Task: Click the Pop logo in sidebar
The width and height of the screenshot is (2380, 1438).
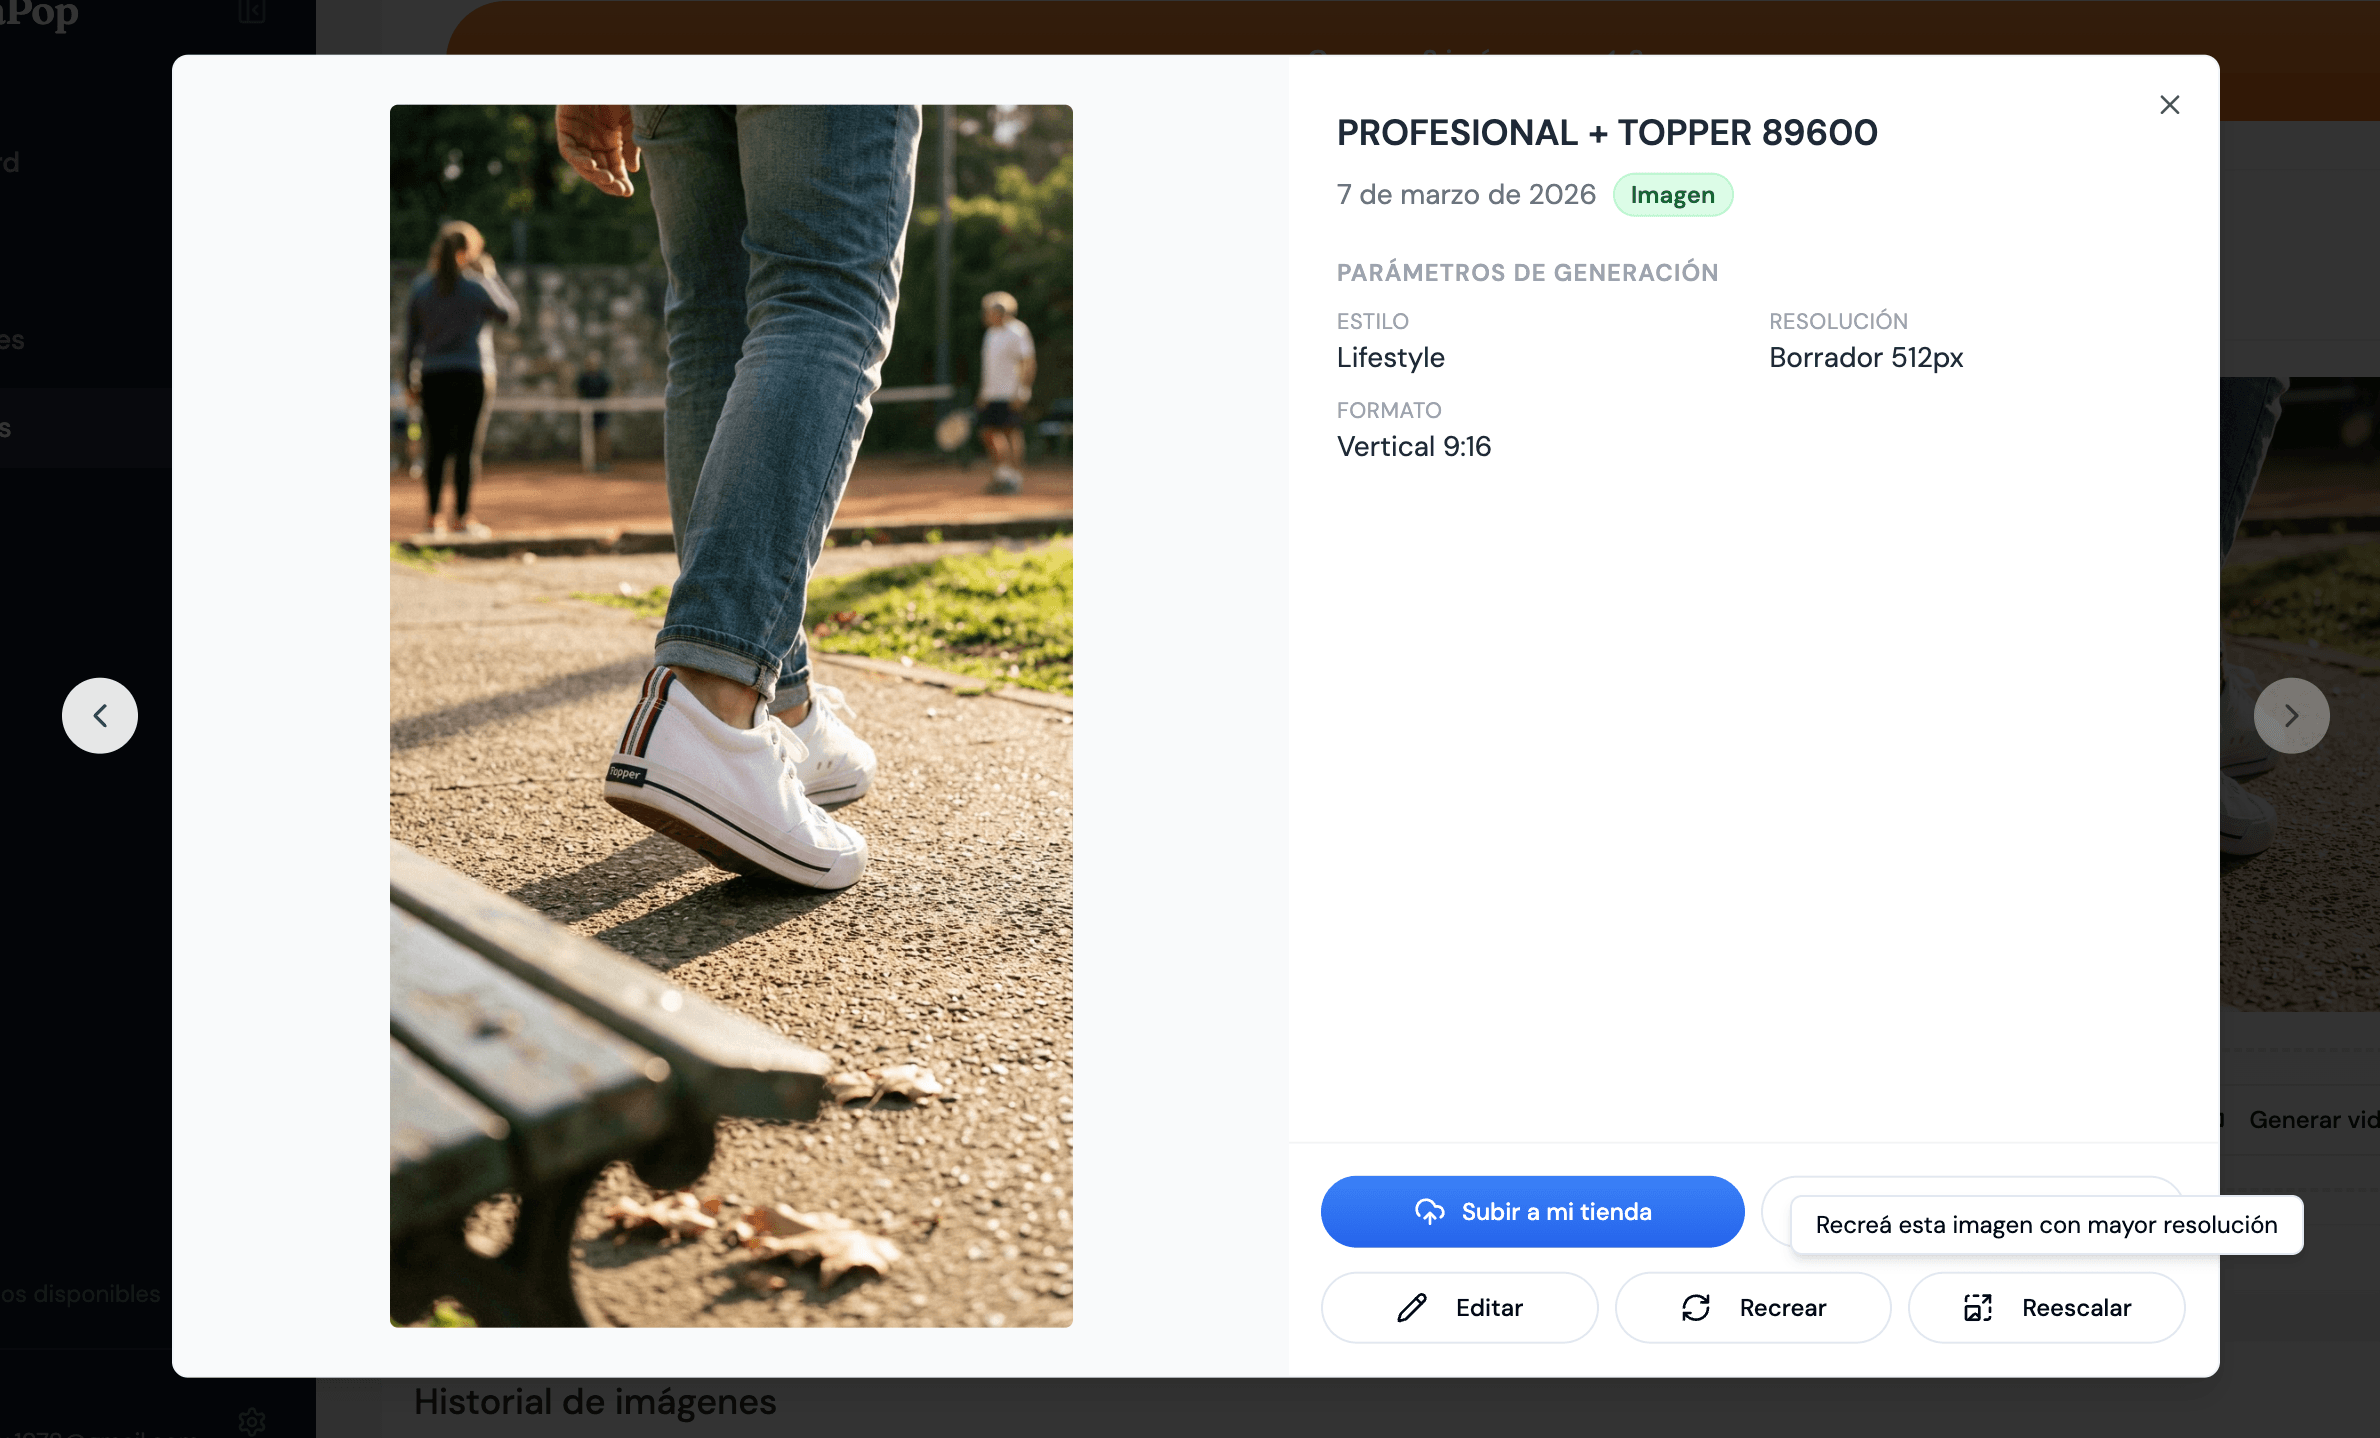Action: [x=40, y=14]
